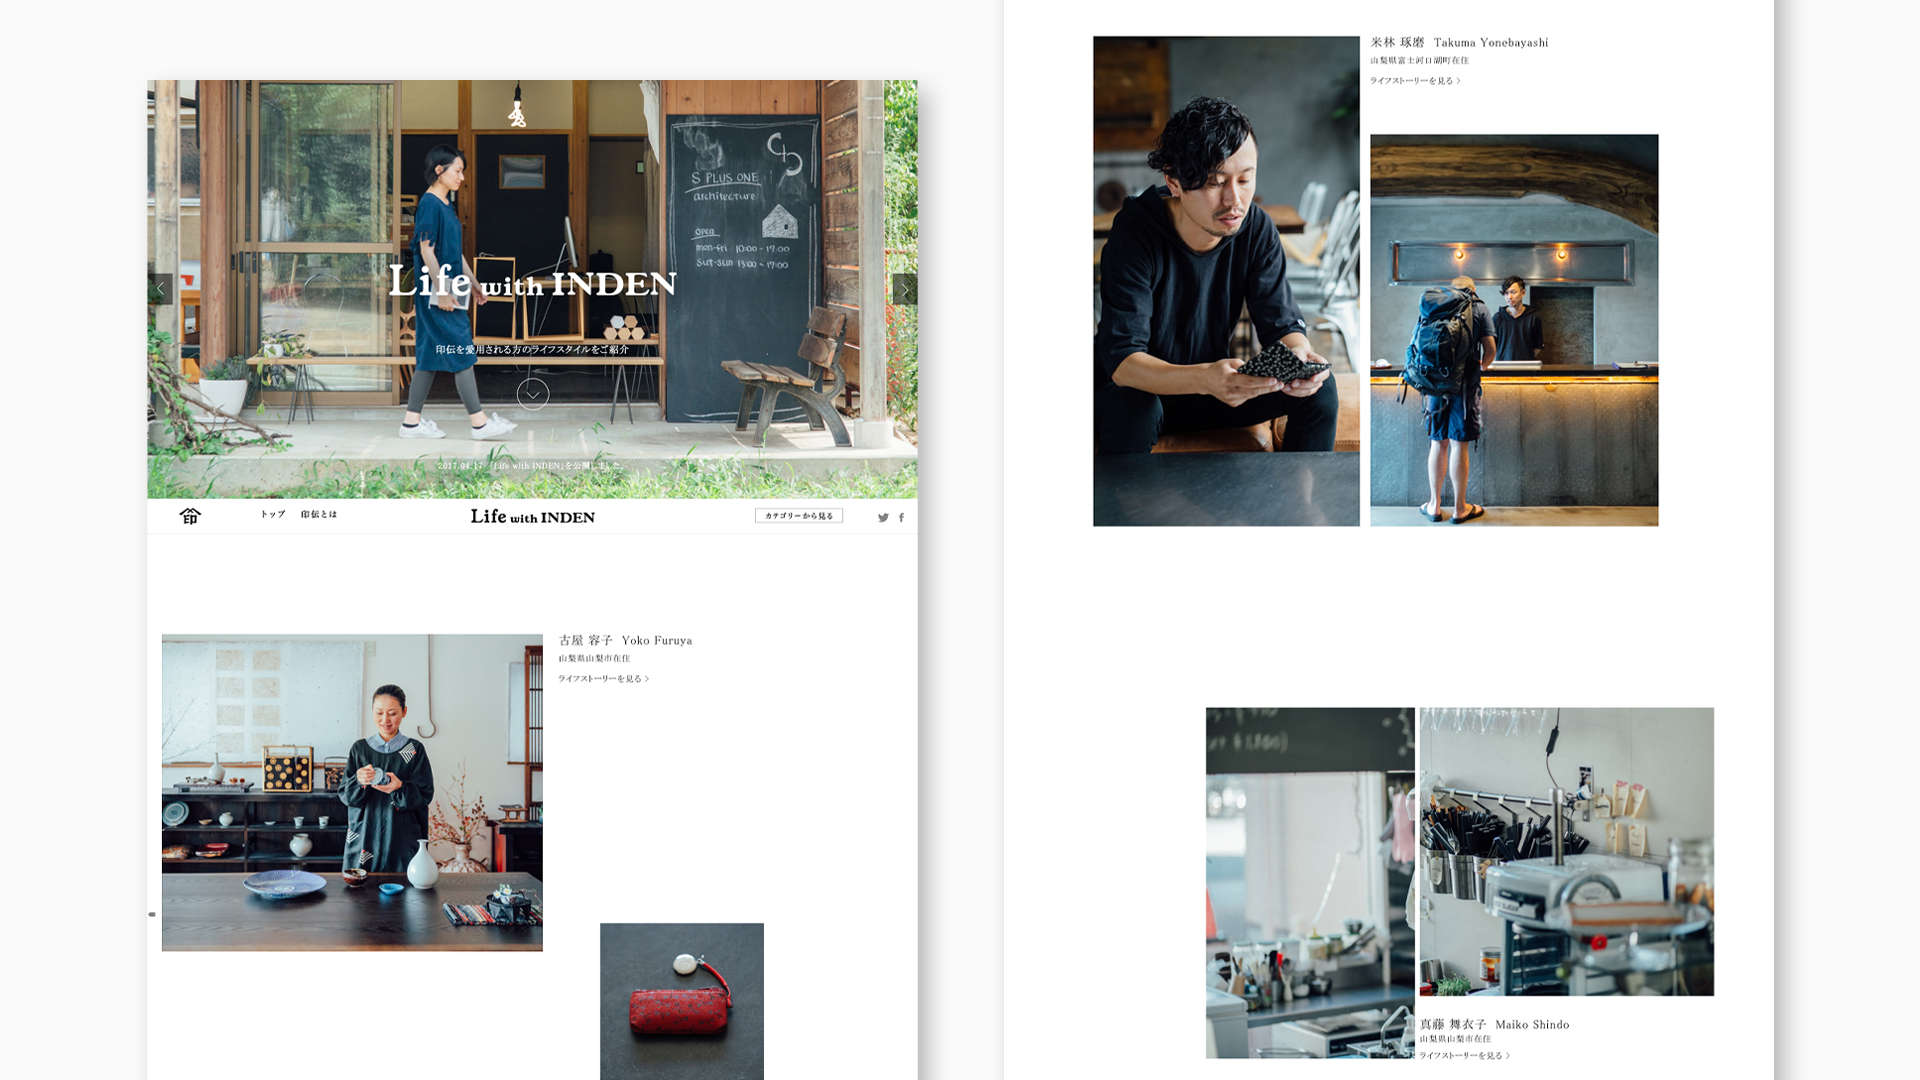Image resolution: width=1920 pixels, height=1080 pixels.
Task: Open Yoko Furuya's ライフストーリーを見る link
Action: tap(604, 679)
